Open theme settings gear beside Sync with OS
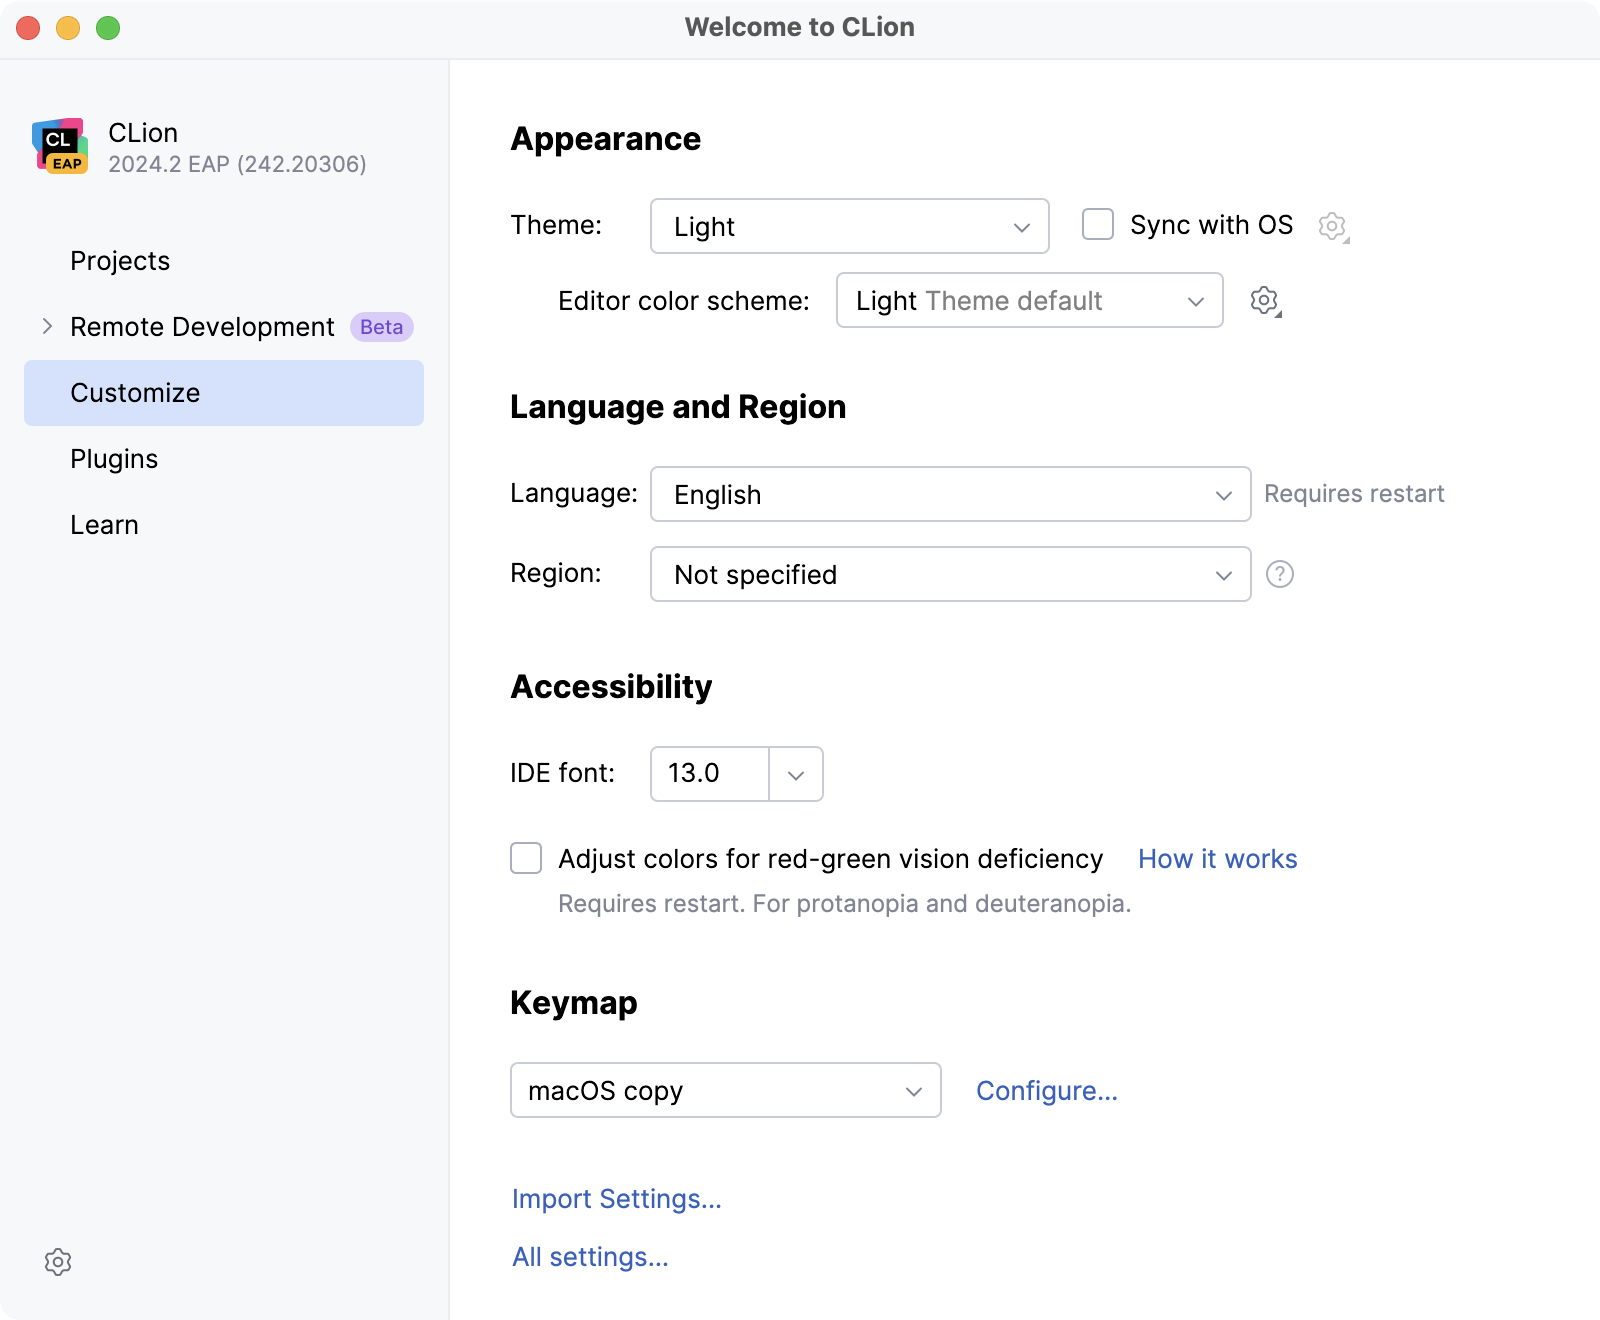Screen dimensions: 1600x1320 [1333, 226]
